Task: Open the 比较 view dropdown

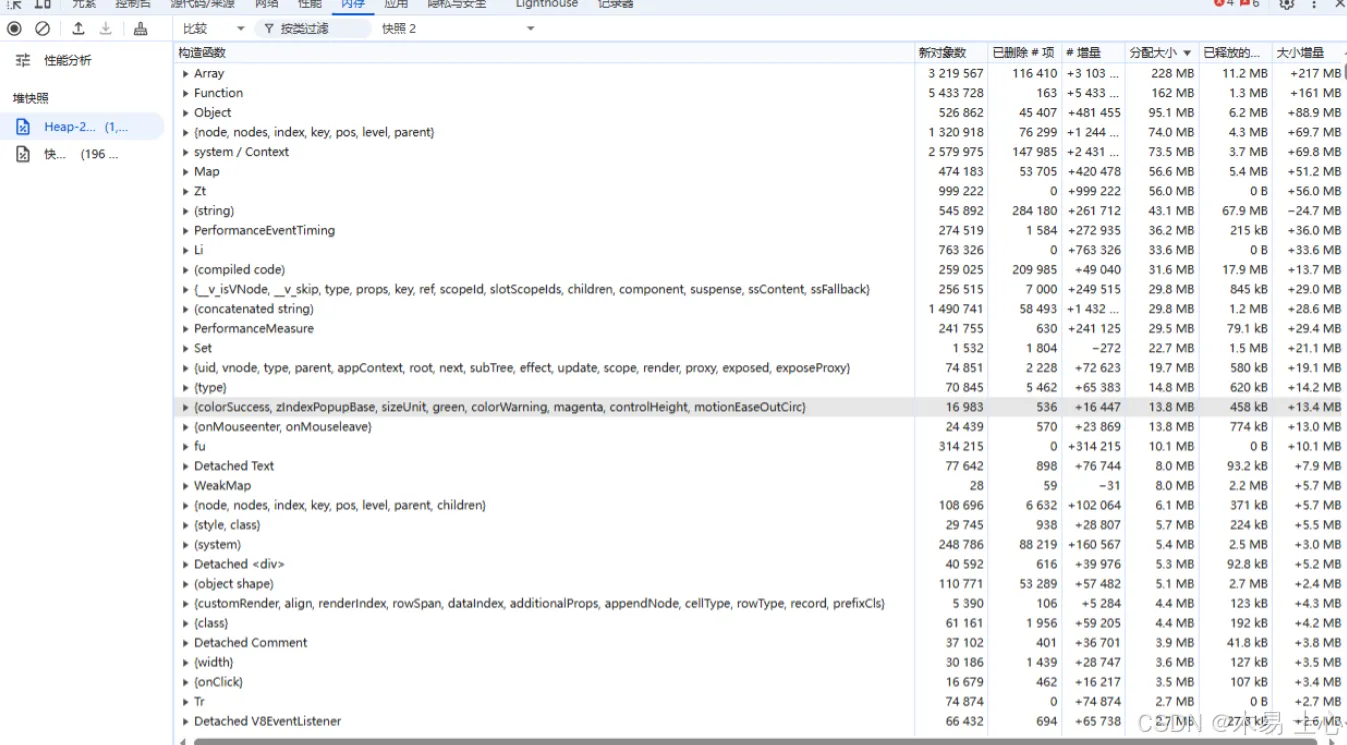Action: pyautogui.click(x=213, y=29)
